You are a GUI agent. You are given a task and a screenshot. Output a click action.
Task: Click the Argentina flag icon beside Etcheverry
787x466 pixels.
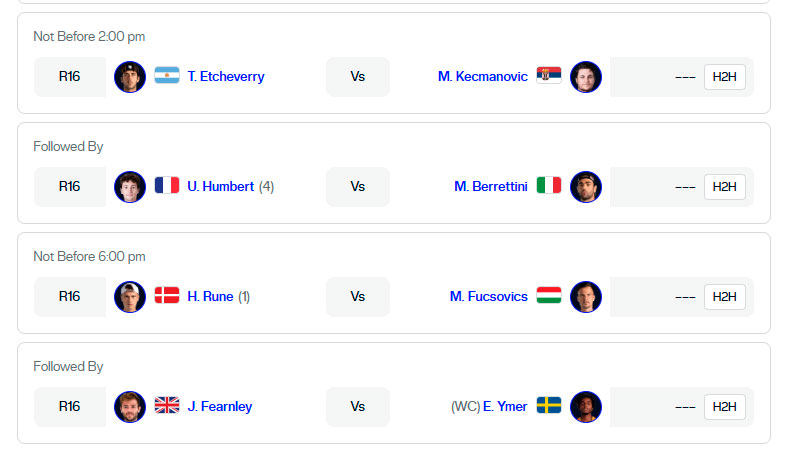click(167, 76)
